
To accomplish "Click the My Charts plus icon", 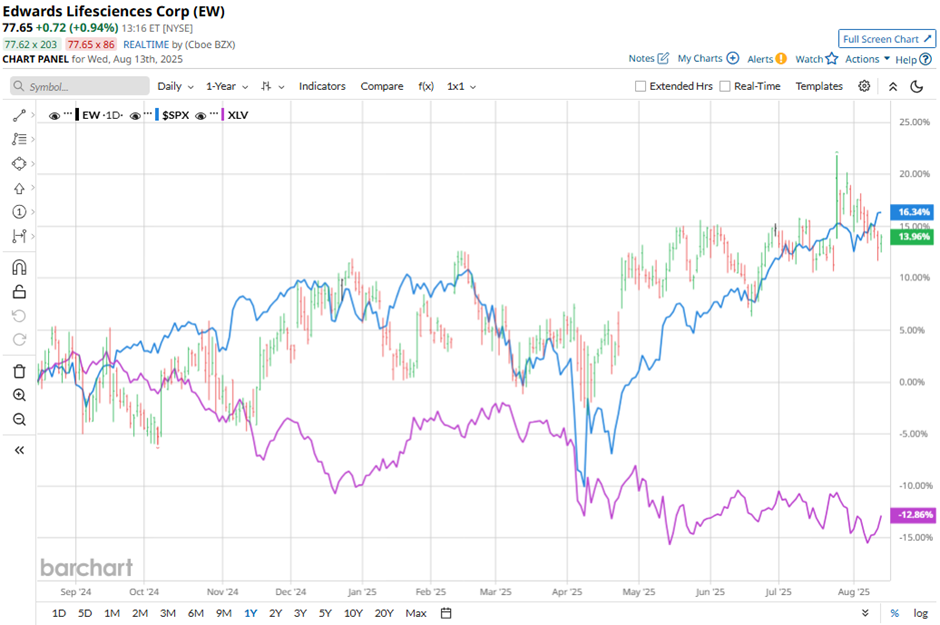I will click(733, 58).
